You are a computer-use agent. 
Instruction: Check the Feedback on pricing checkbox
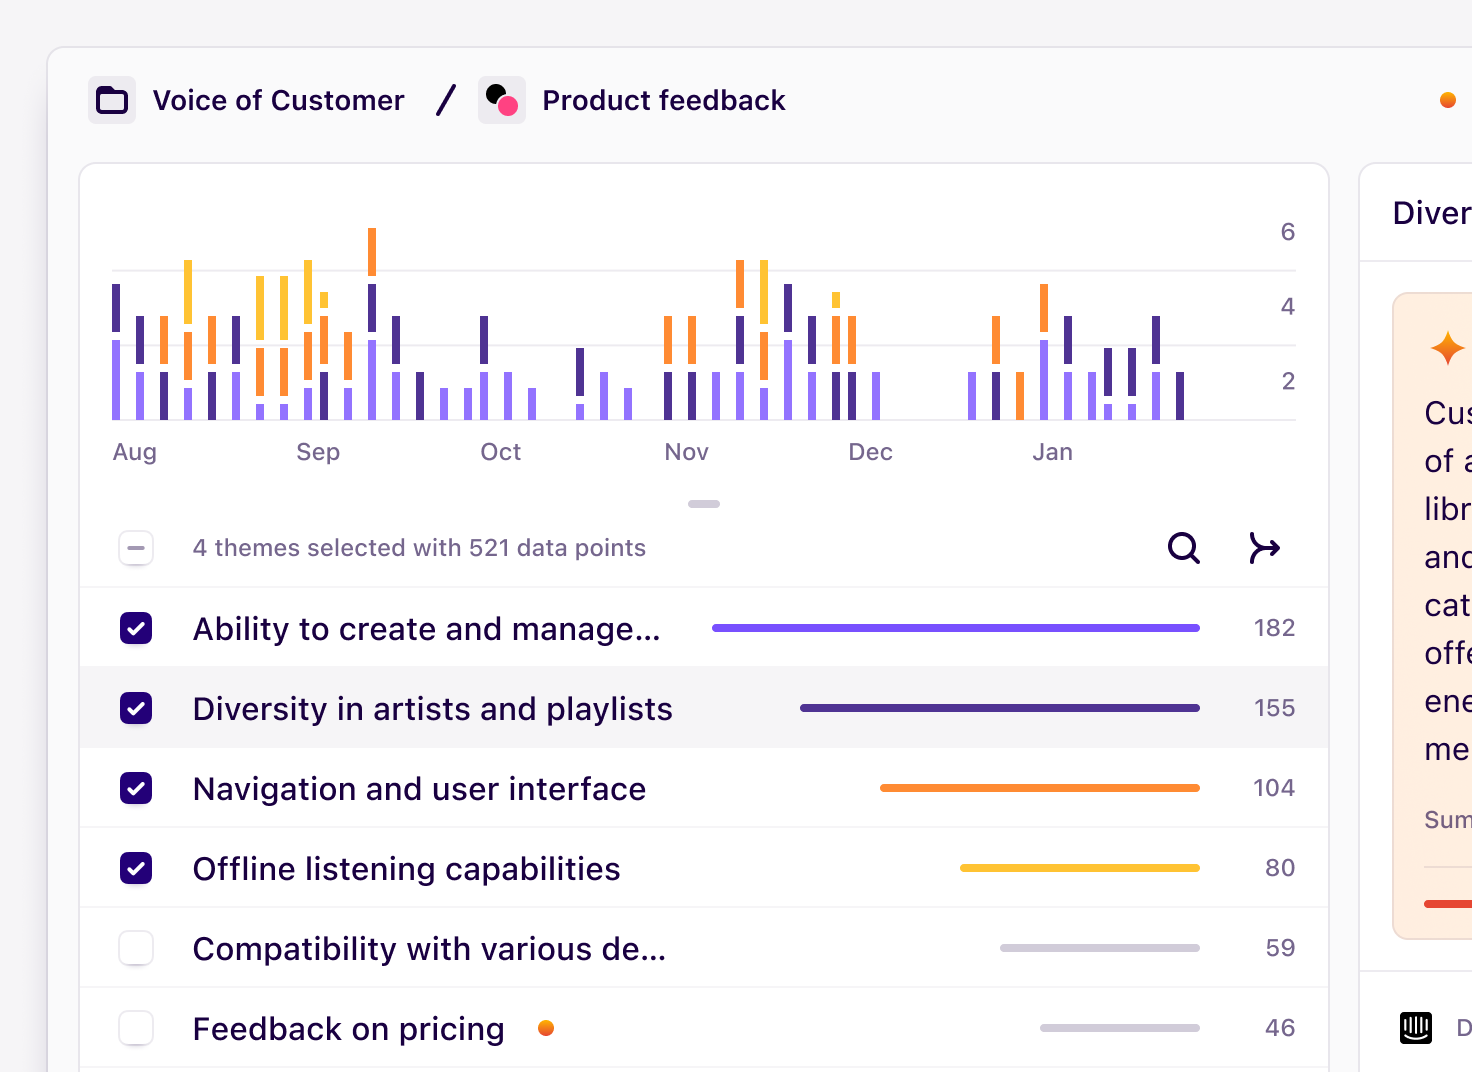click(136, 1027)
